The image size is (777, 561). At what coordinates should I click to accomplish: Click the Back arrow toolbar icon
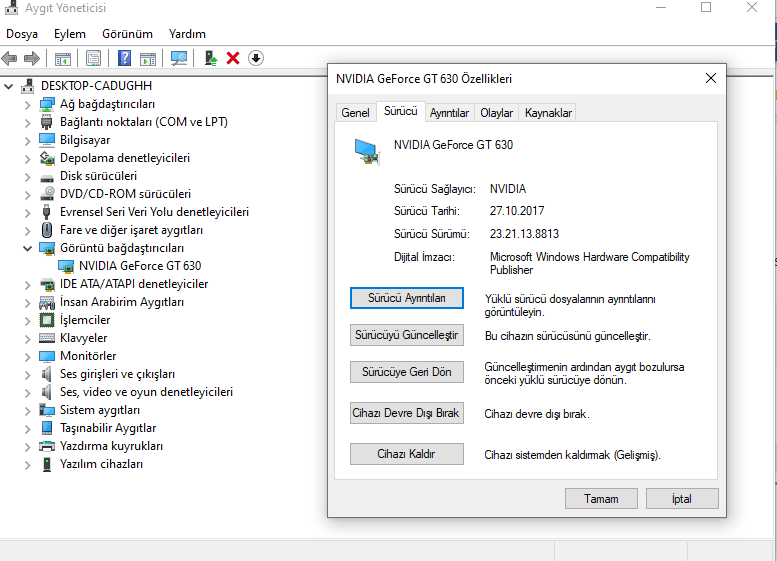point(9,58)
